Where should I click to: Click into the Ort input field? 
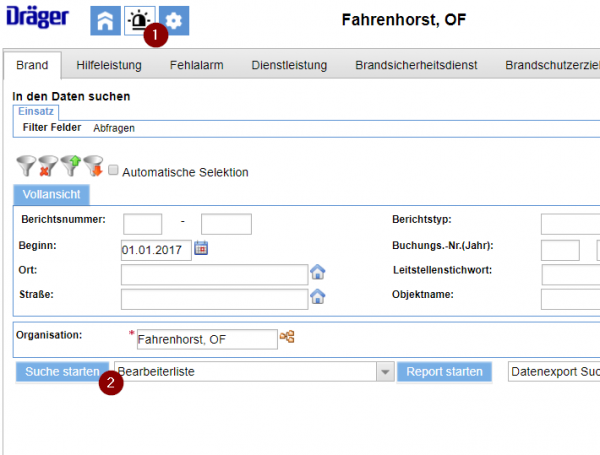(215, 274)
